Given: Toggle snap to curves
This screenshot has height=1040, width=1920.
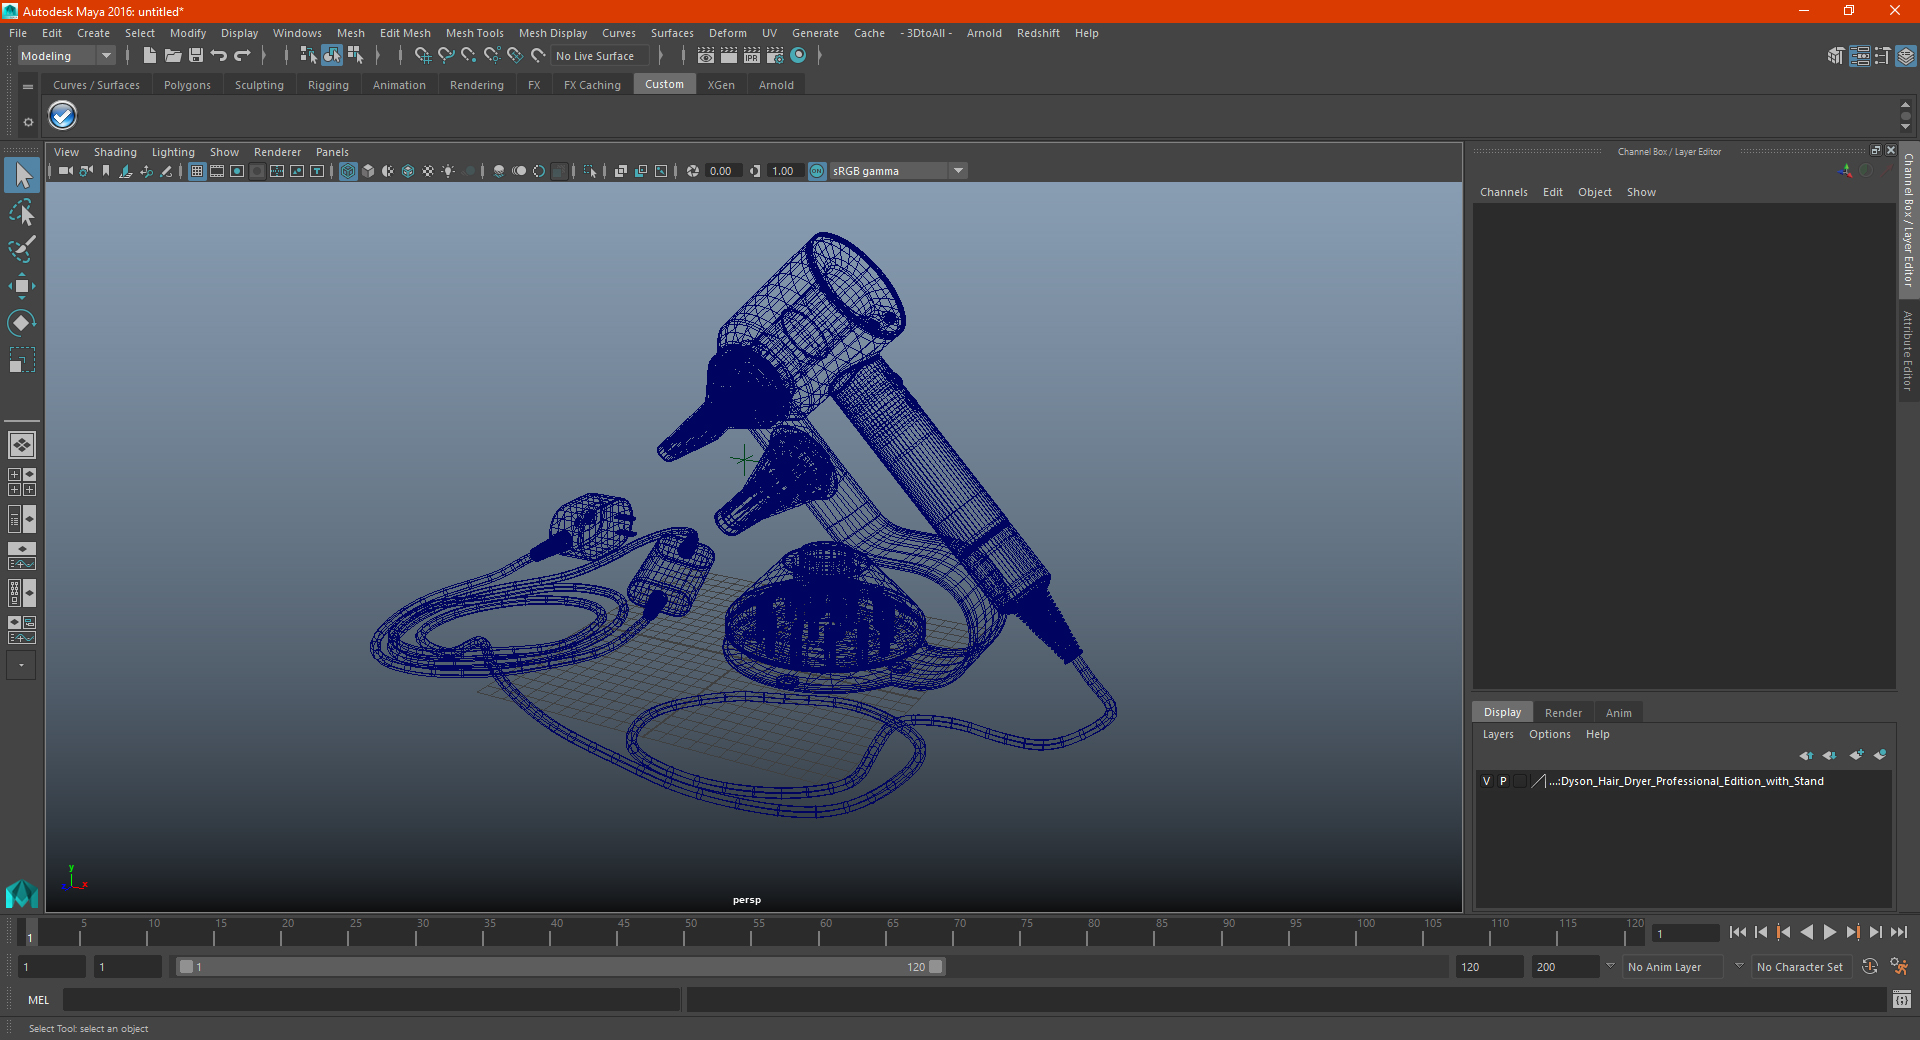Looking at the screenshot, I should pyautogui.click(x=446, y=56).
